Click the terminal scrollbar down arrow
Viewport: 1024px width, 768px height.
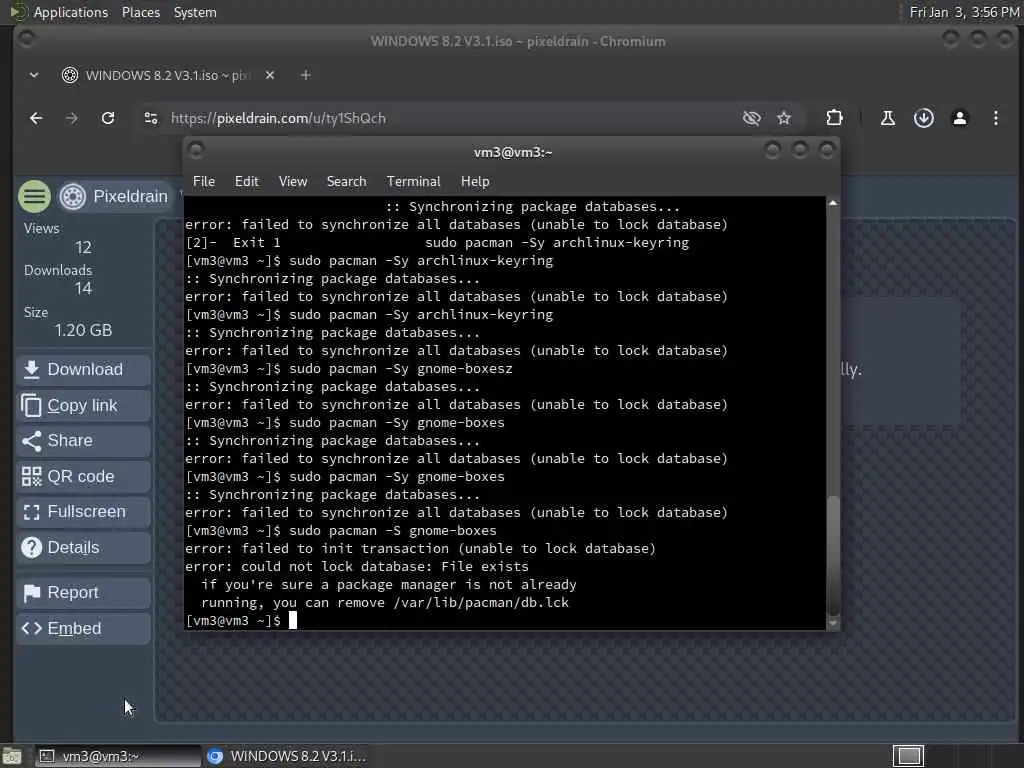pos(833,624)
